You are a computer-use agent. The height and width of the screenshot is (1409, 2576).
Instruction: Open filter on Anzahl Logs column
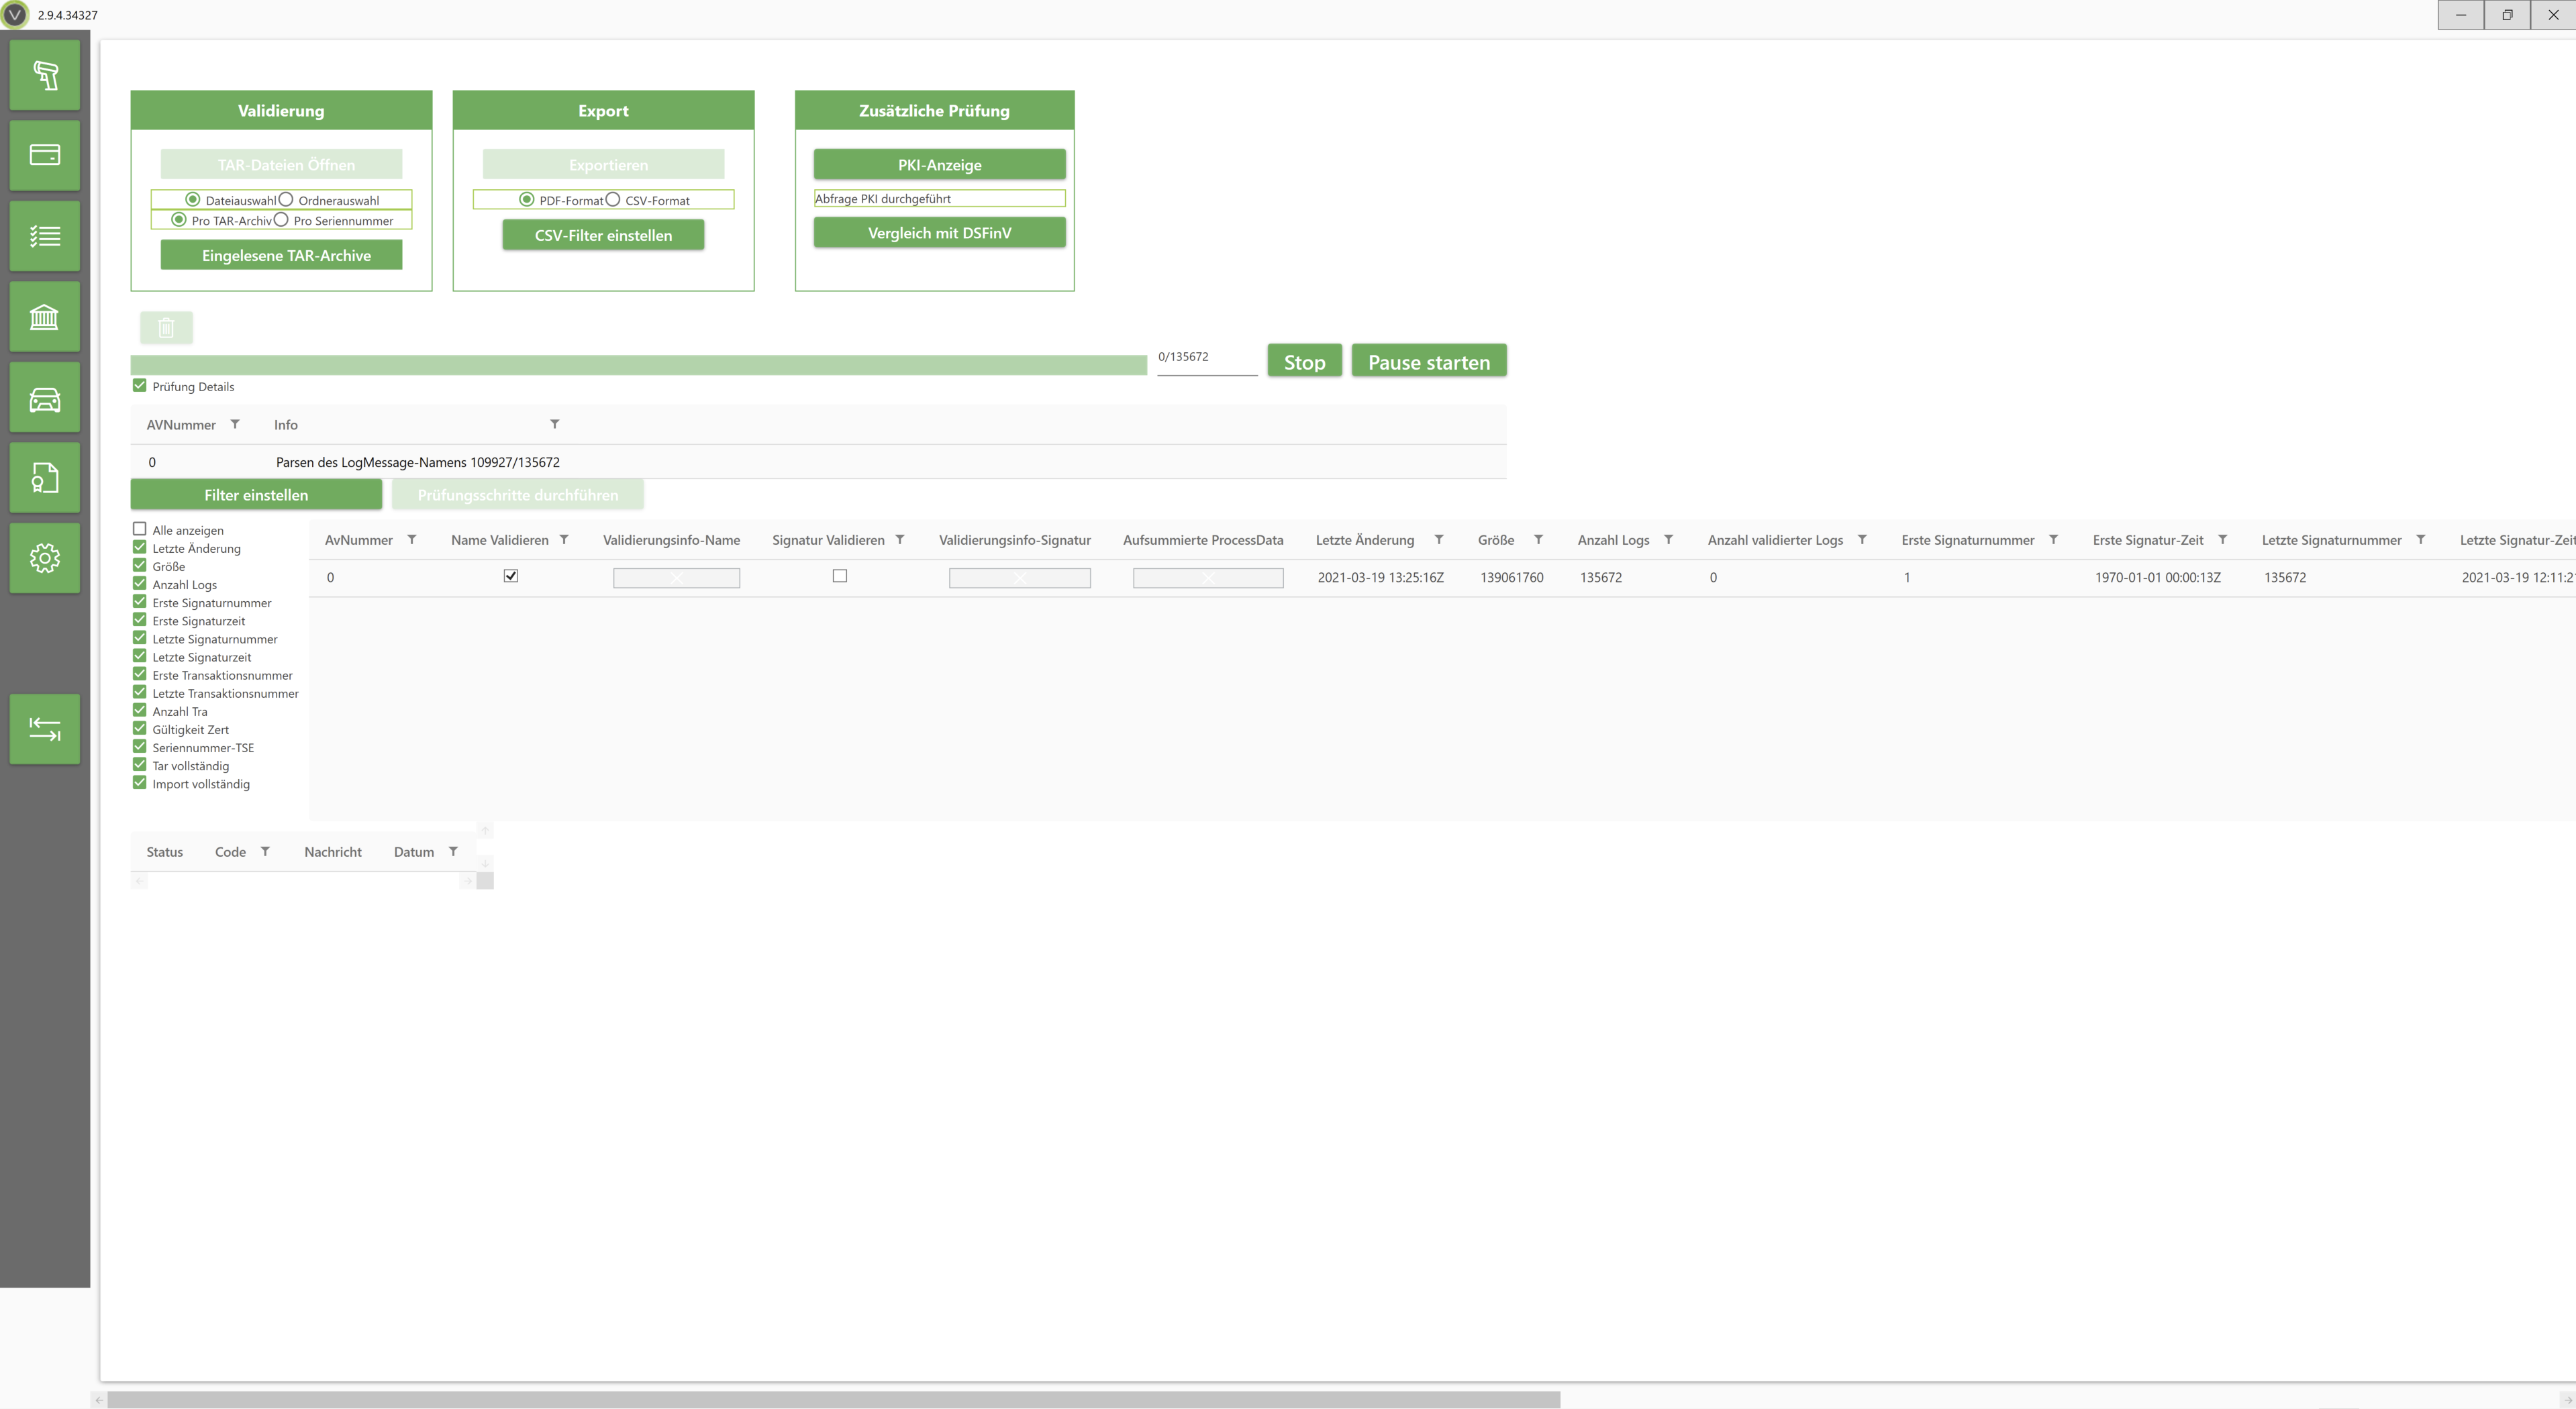pos(1668,540)
